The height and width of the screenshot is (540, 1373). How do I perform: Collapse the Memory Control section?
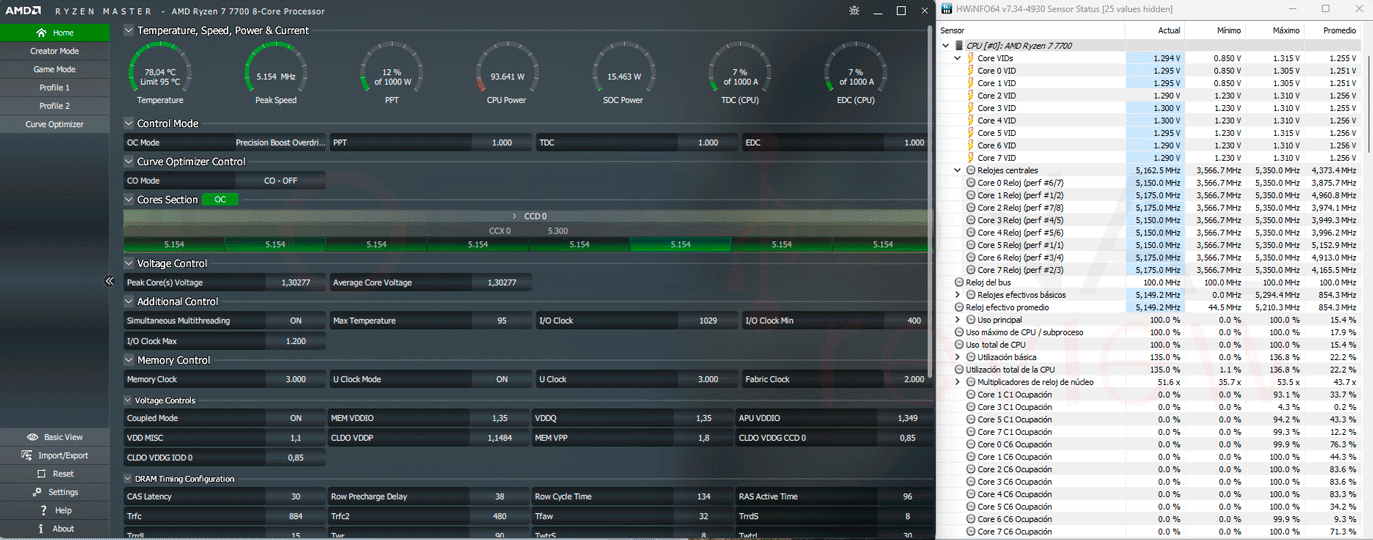pyautogui.click(x=129, y=360)
